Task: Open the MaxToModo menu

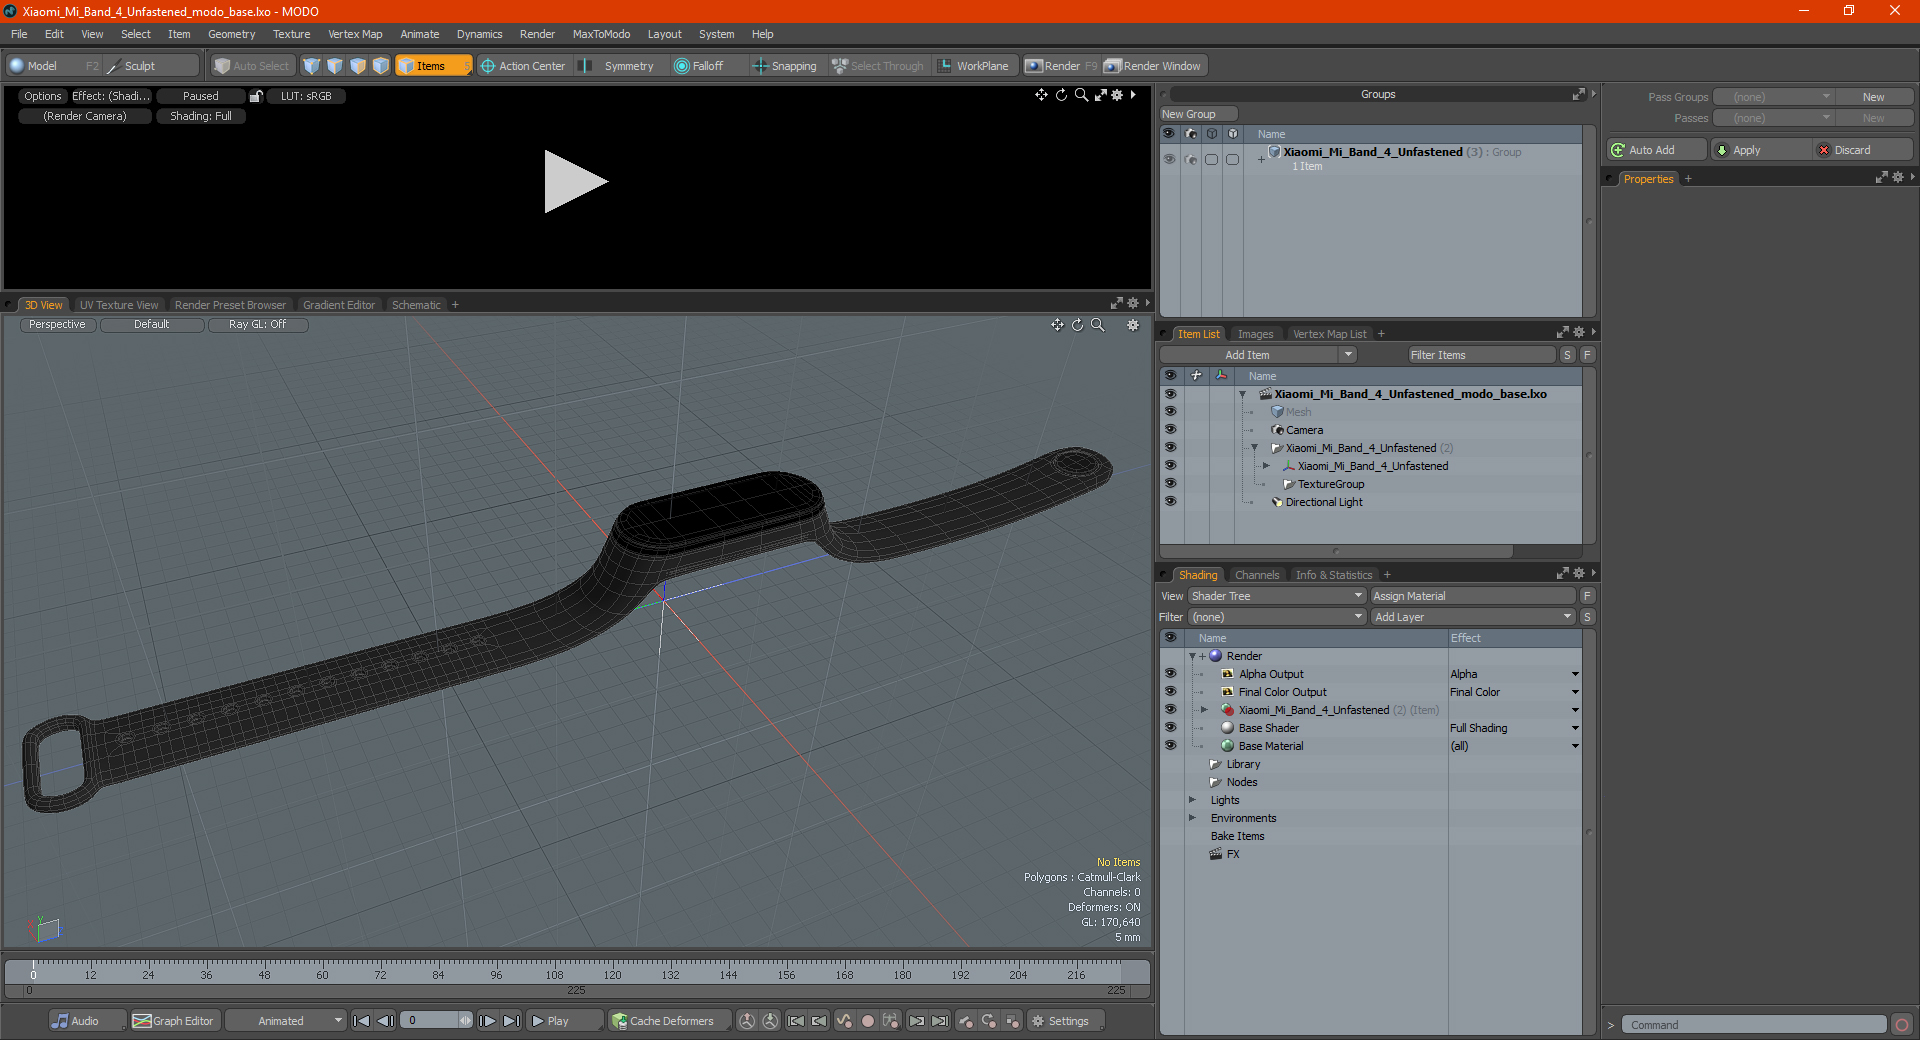Action: tap(601, 34)
